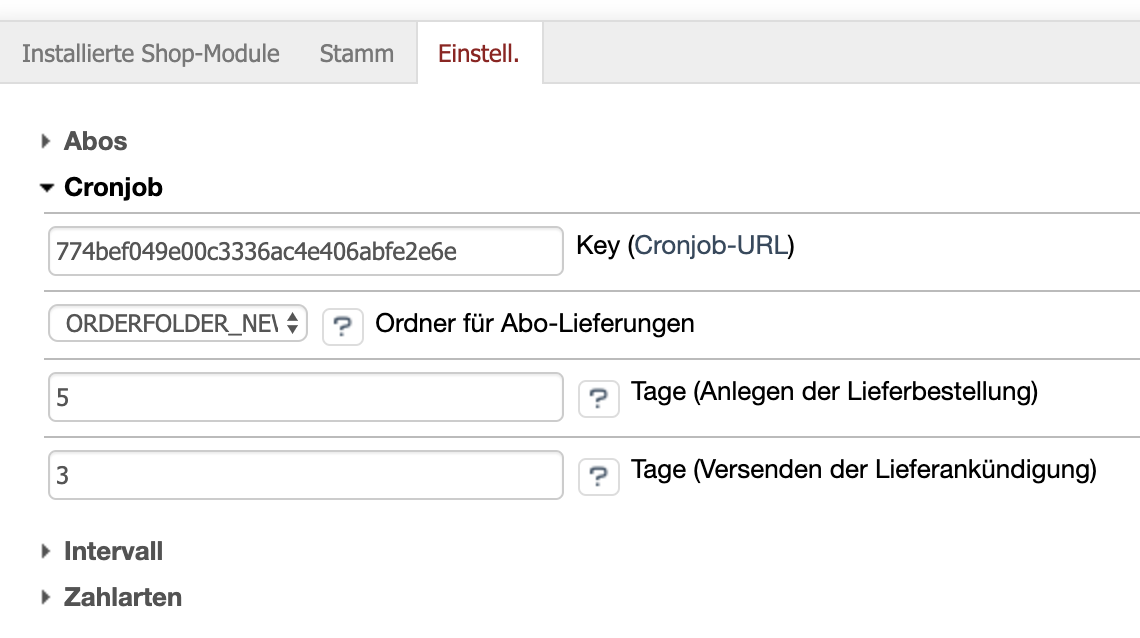Click the Cronjob section heading text
1140x638 pixels.
[x=113, y=188]
